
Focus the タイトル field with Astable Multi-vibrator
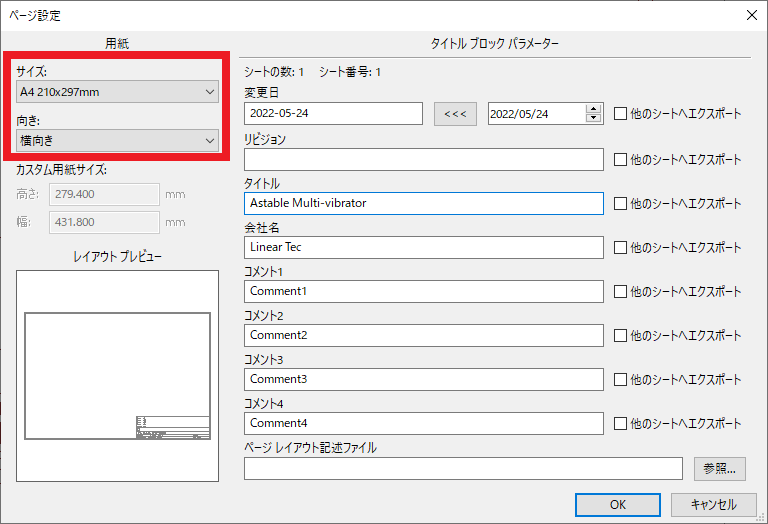(423, 203)
